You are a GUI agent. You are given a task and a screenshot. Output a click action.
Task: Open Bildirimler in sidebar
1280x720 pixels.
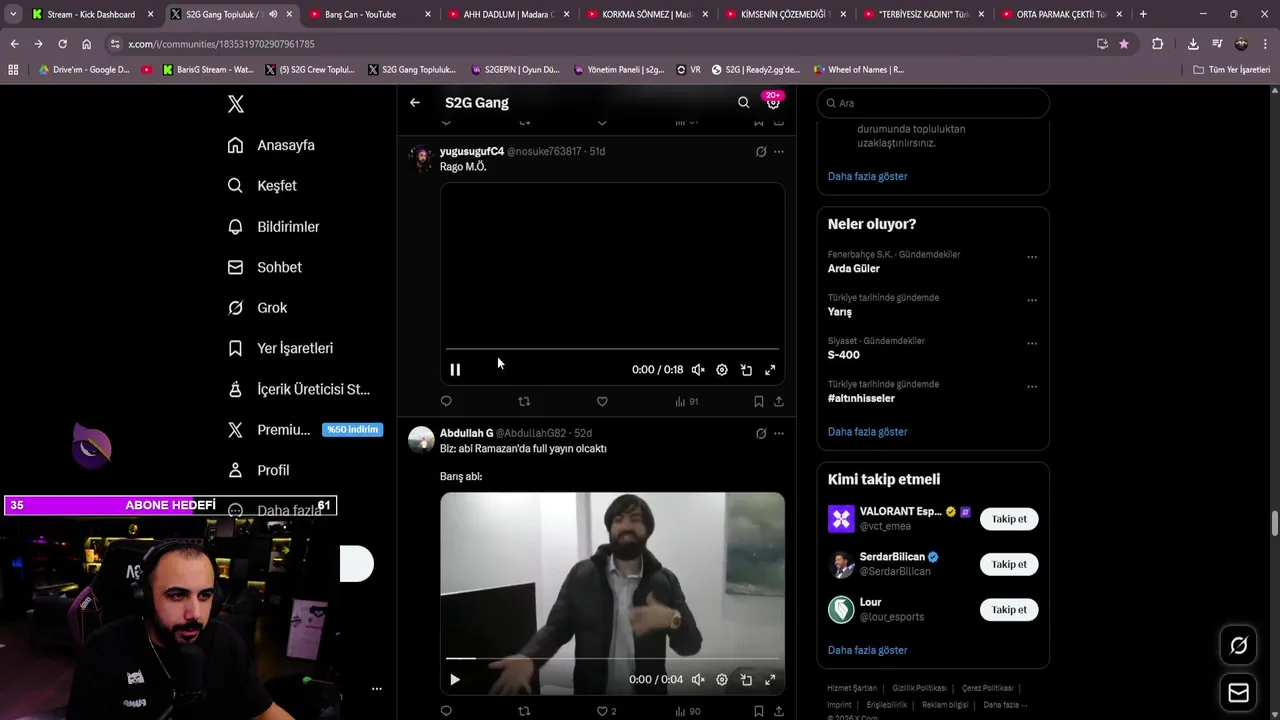click(273, 227)
